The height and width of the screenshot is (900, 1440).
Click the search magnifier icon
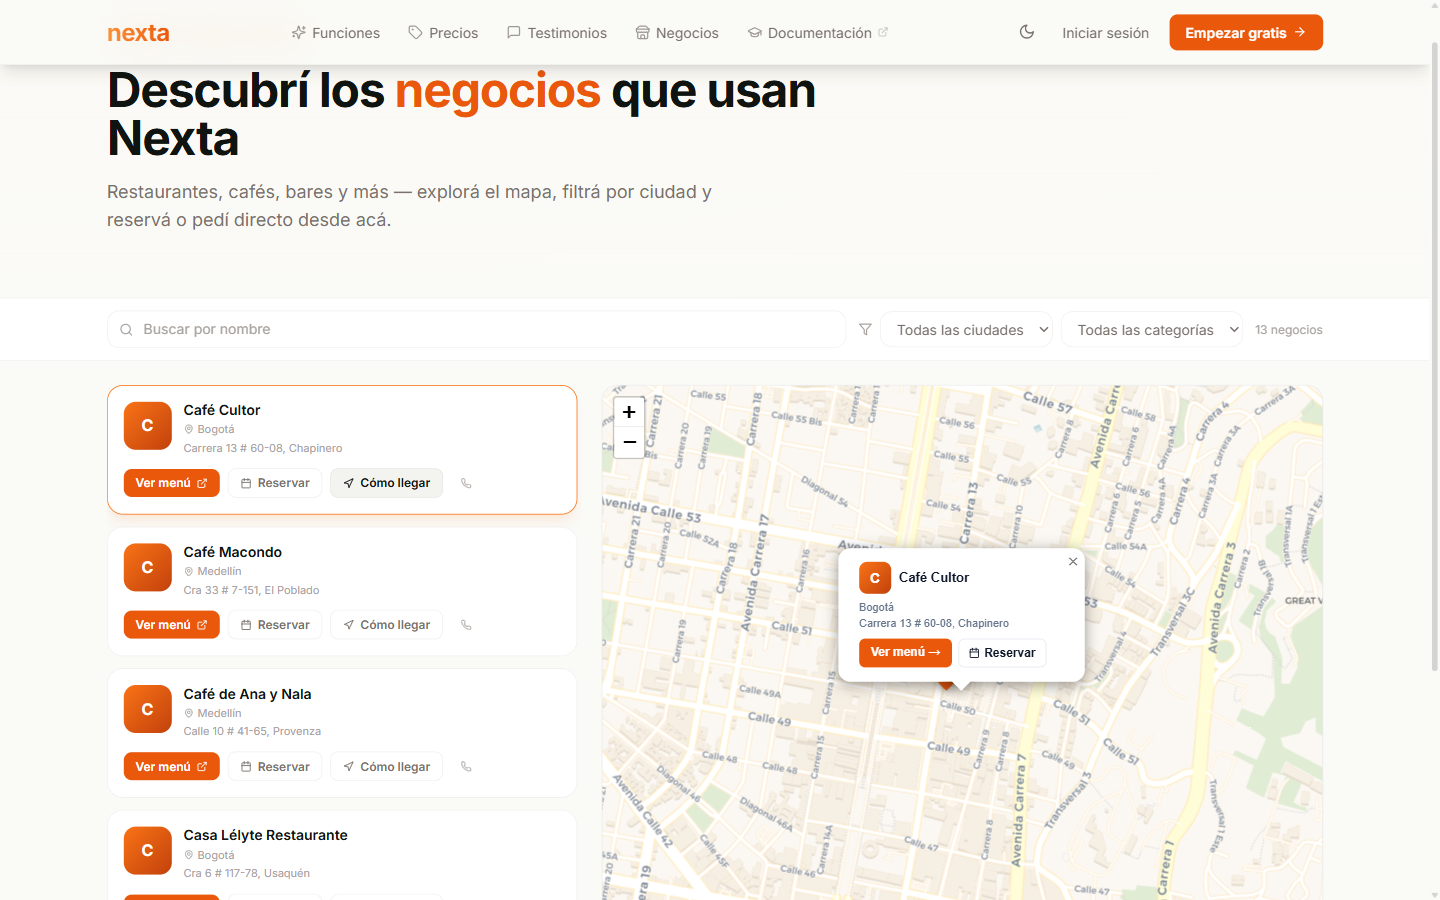pos(126,330)
